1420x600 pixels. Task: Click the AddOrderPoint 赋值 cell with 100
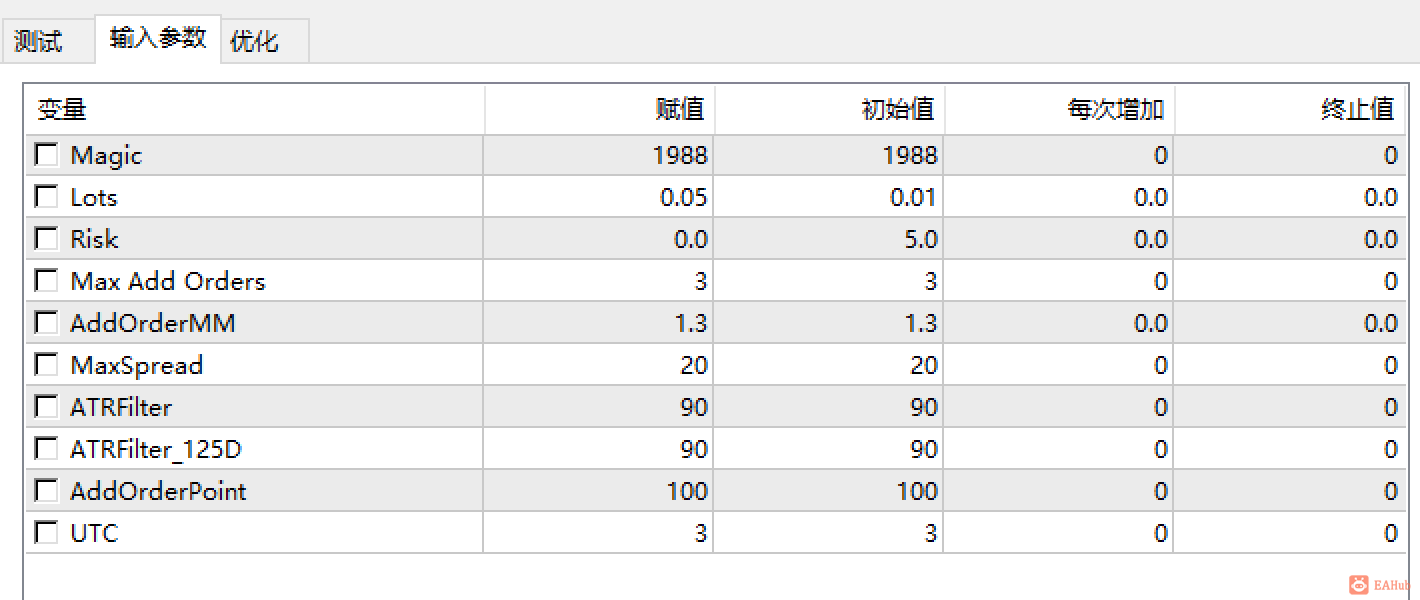coord(598,491)
